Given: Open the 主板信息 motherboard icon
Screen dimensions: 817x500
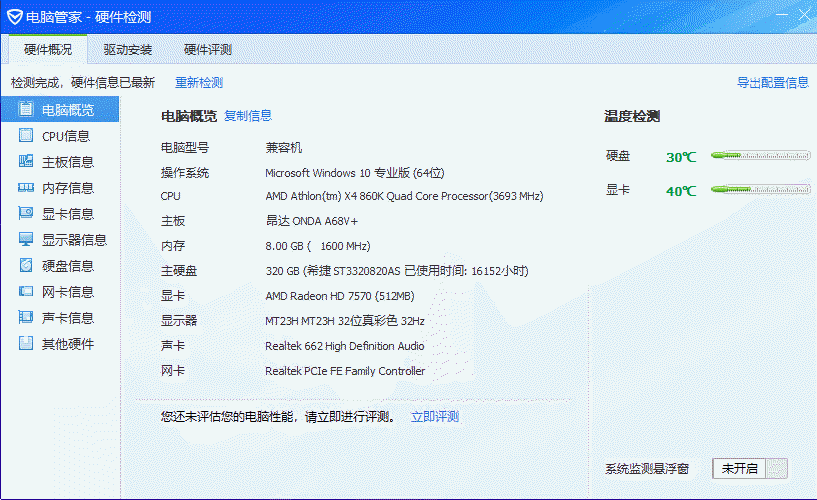Looking at the screenshot, I should [x=26, y=161].
